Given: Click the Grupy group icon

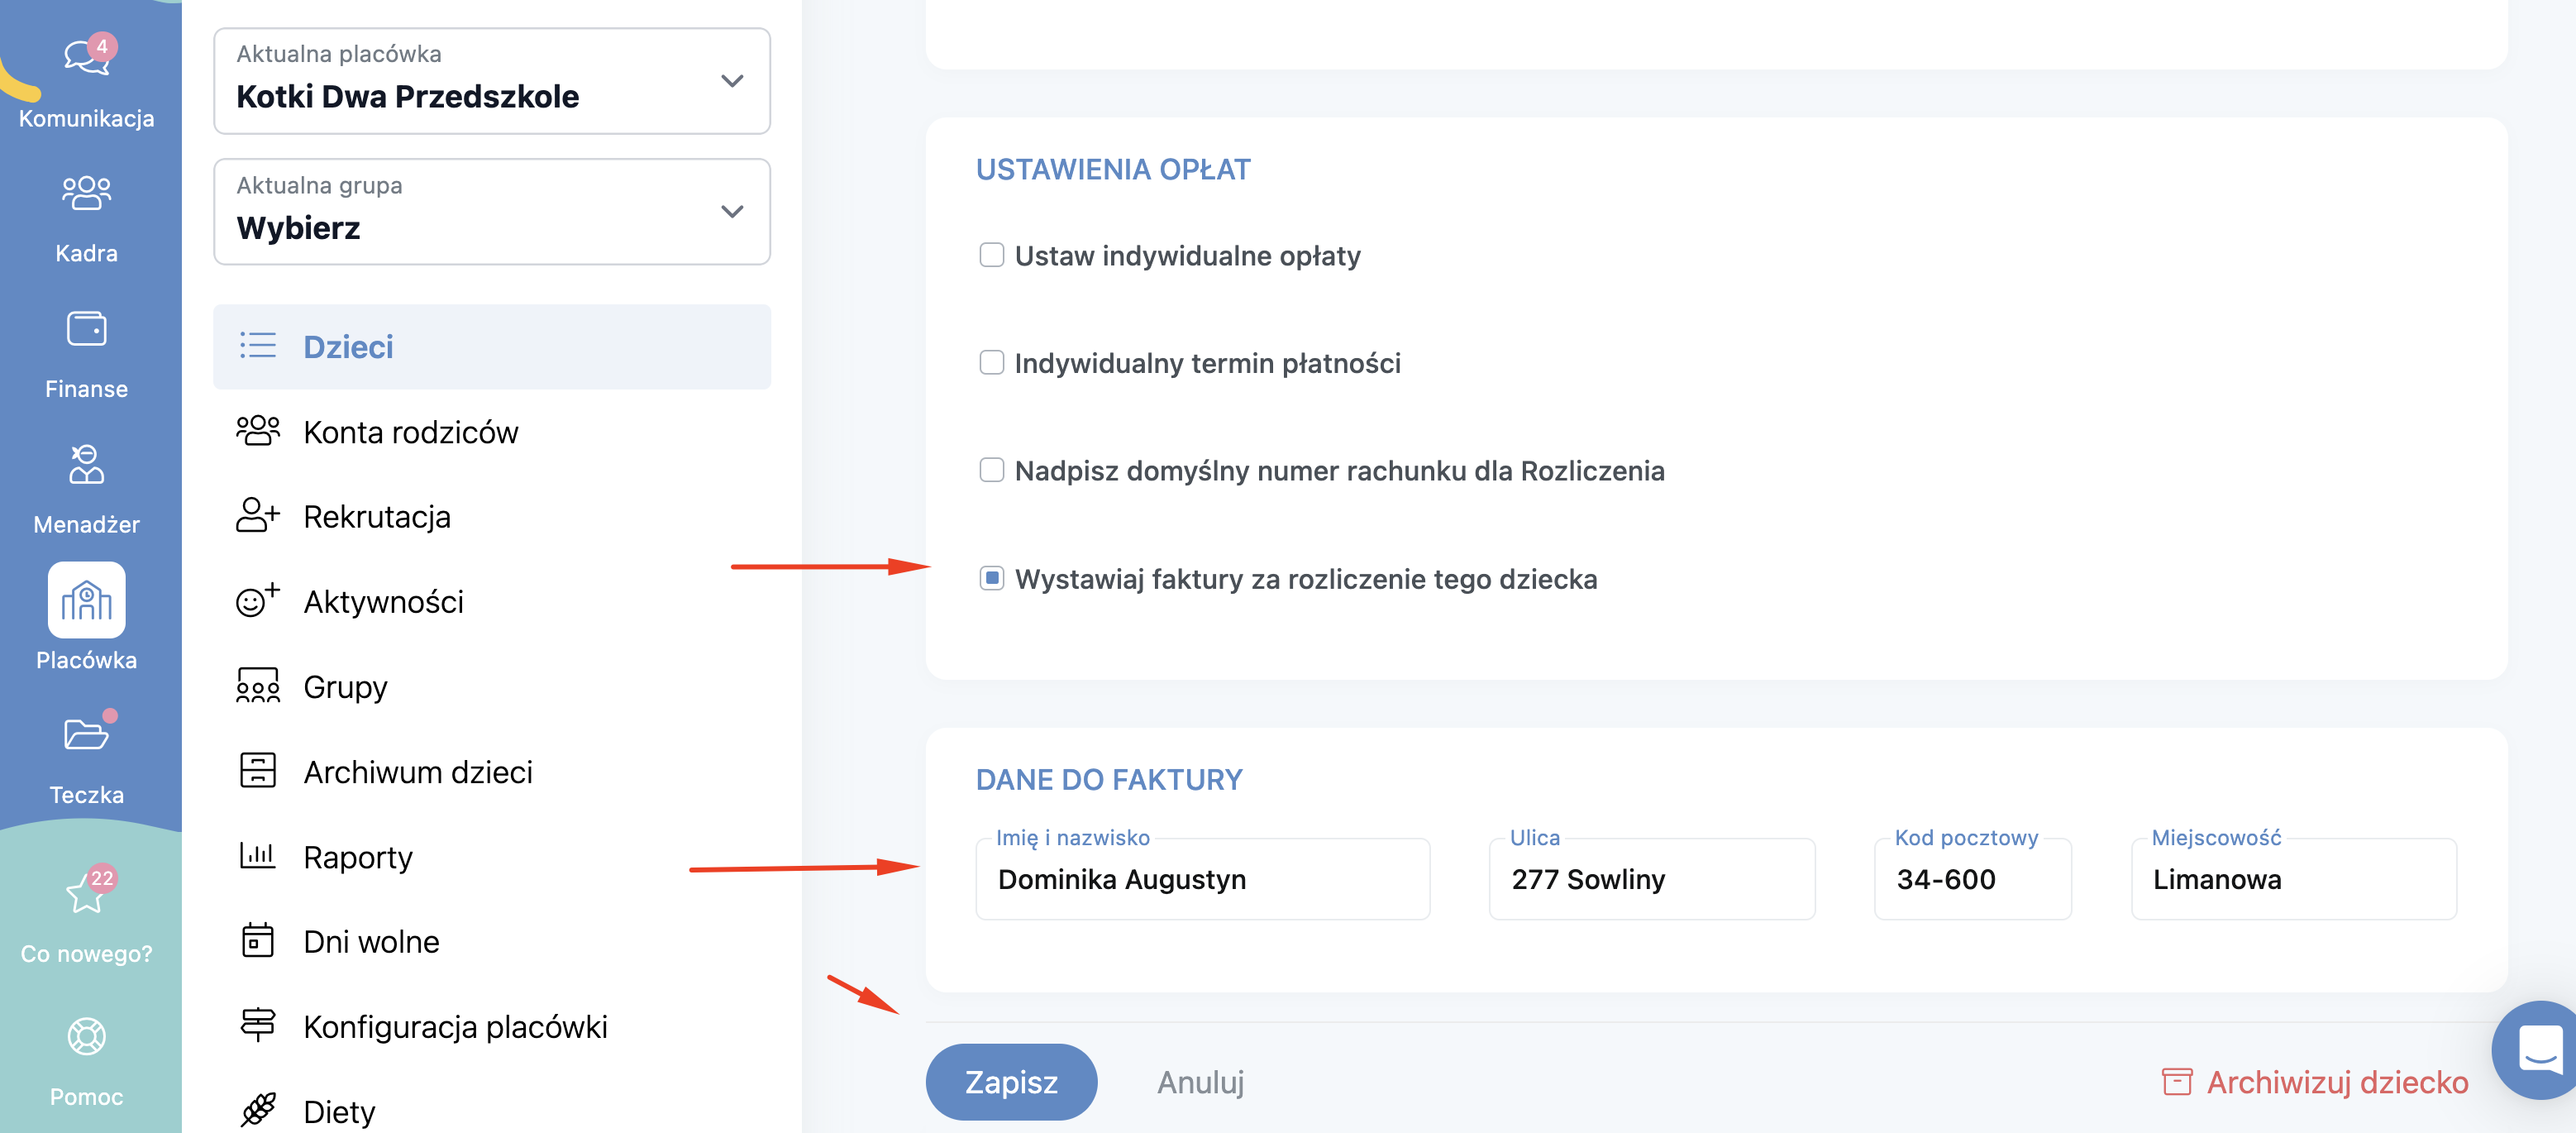Looking at the screenshot, I should click(258, 686).
